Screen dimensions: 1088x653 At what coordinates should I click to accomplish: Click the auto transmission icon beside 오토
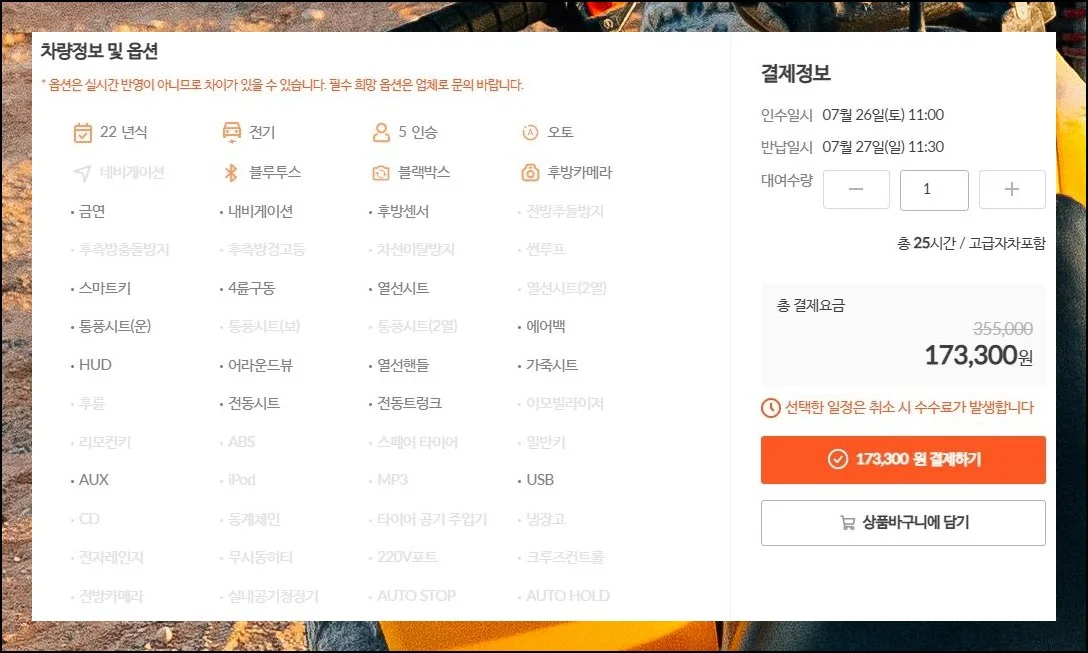[x=530, y=133]
